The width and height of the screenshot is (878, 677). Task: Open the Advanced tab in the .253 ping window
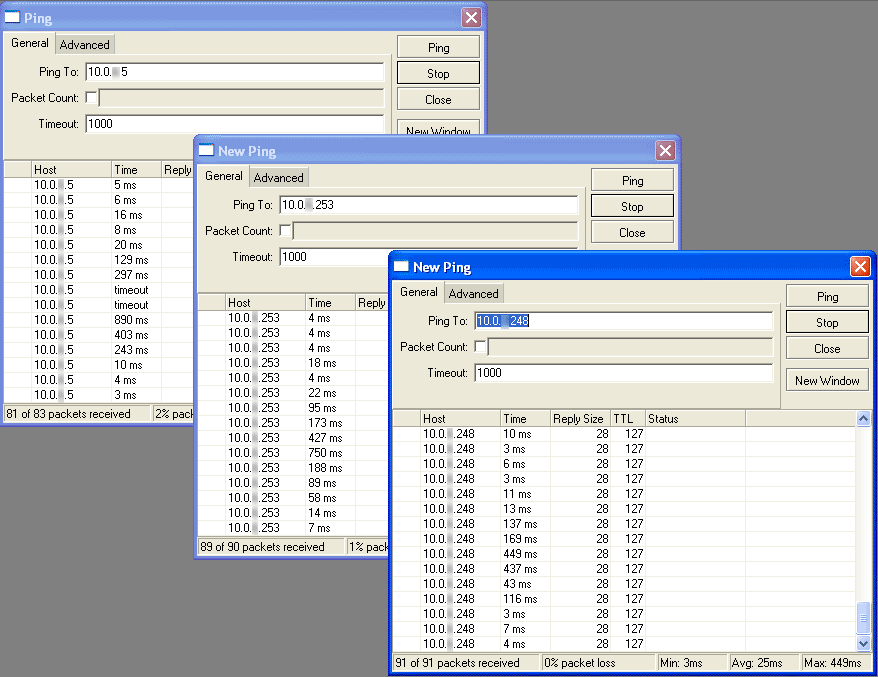coord(278,177)
